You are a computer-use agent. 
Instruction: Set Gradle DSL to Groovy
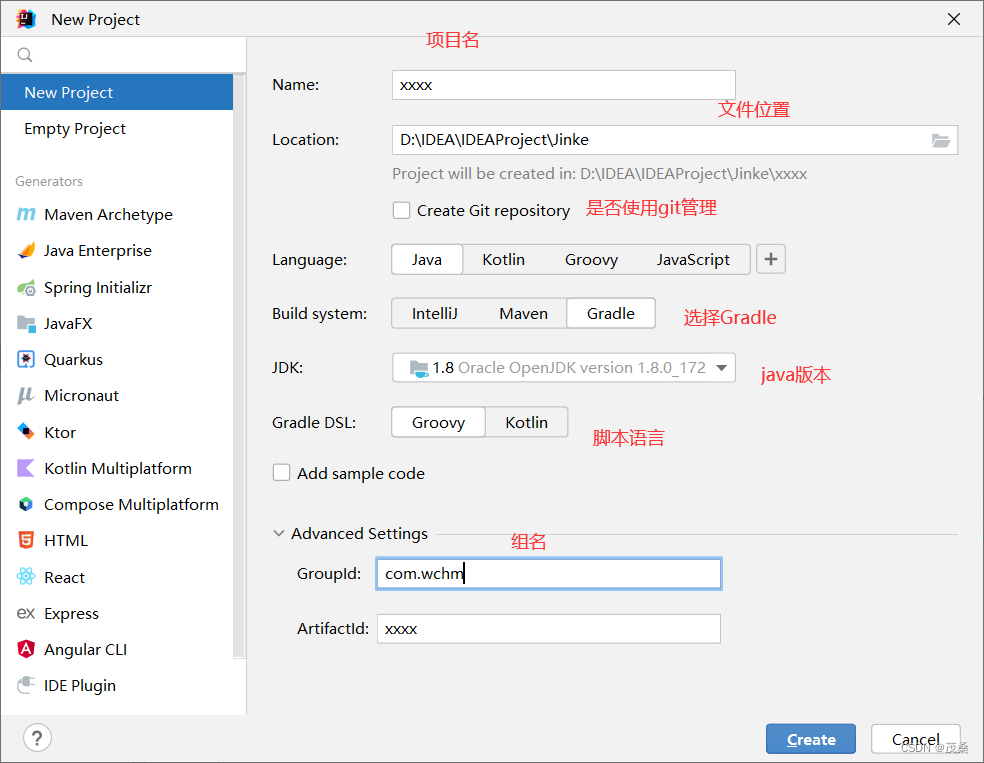coord(438,422)
